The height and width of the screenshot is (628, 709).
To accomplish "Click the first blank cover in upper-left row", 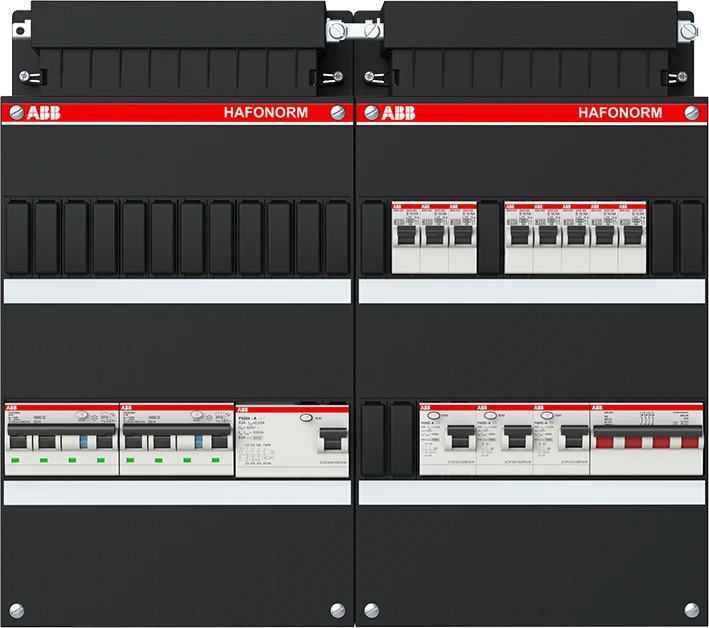I will tap(19, 238).
